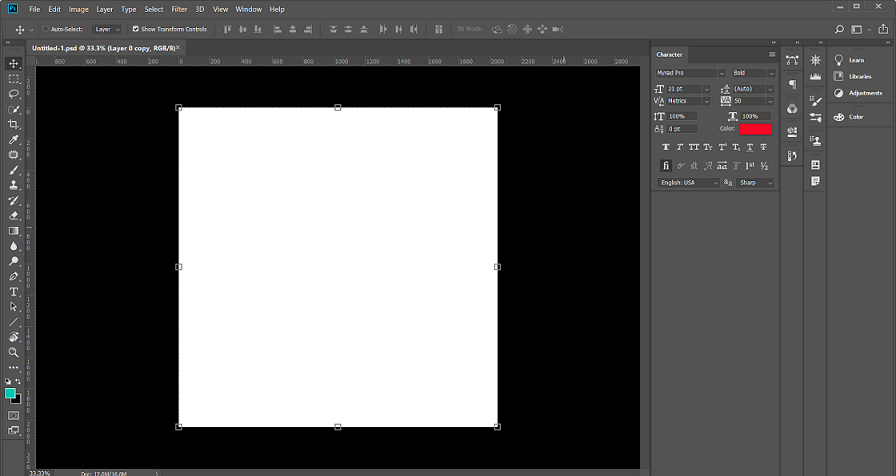Open the Paragraph panel icon
Viewport: 896px width, 476px height.
click(x=792, y=84)
